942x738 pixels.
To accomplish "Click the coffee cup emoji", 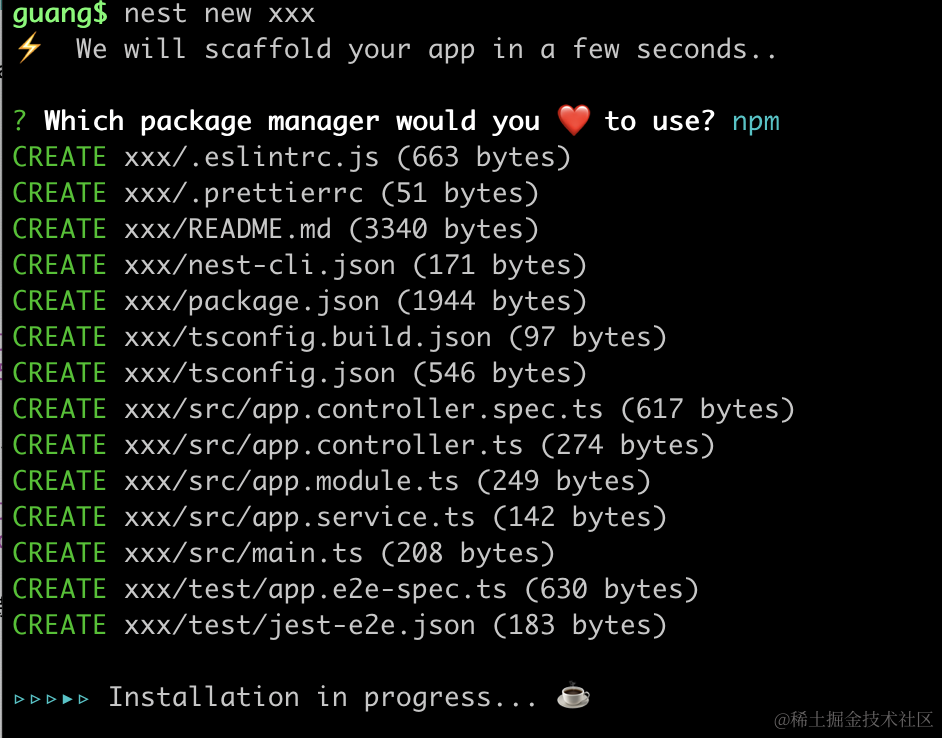I will tap(573, 696).
